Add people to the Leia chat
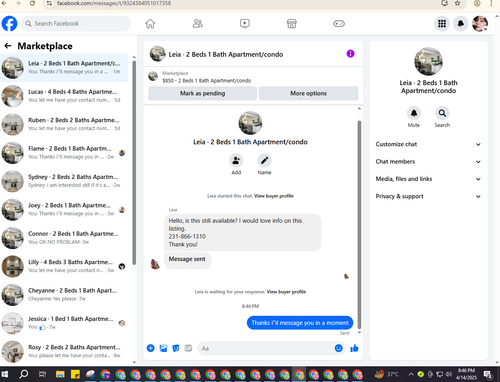 pos(236,161)
